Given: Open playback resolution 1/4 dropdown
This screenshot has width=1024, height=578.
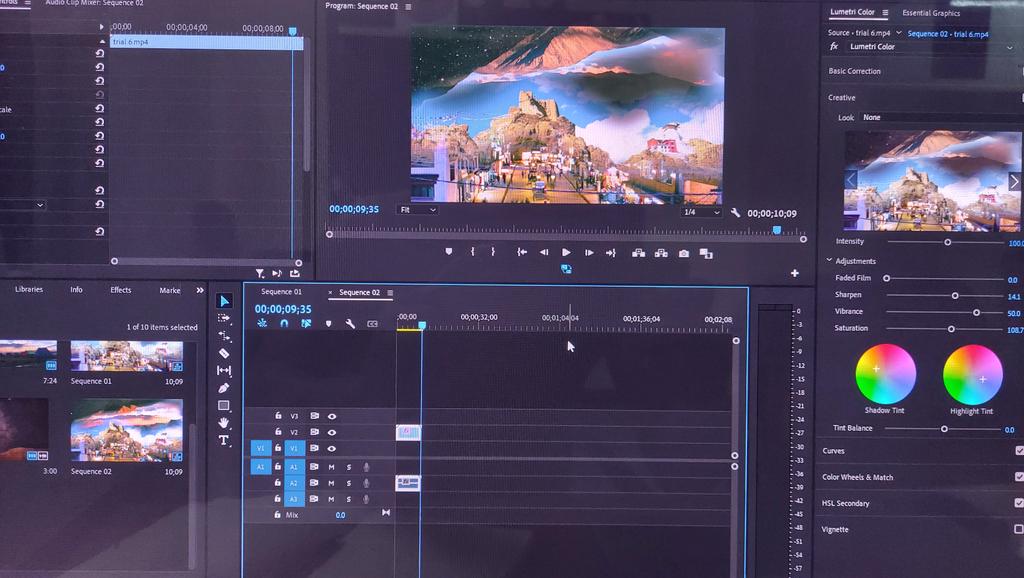Looking at the screenshot, I should point(701,212).
